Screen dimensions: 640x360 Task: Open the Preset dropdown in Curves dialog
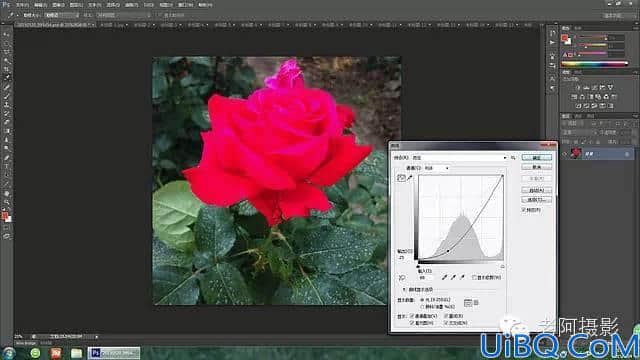coord(459,158)
